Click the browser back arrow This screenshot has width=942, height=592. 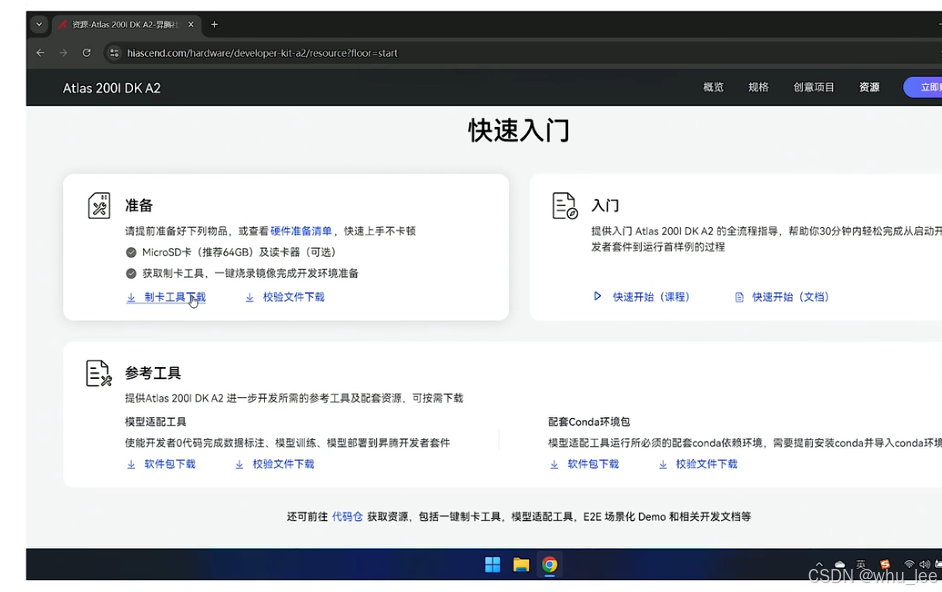pos(40,53)
